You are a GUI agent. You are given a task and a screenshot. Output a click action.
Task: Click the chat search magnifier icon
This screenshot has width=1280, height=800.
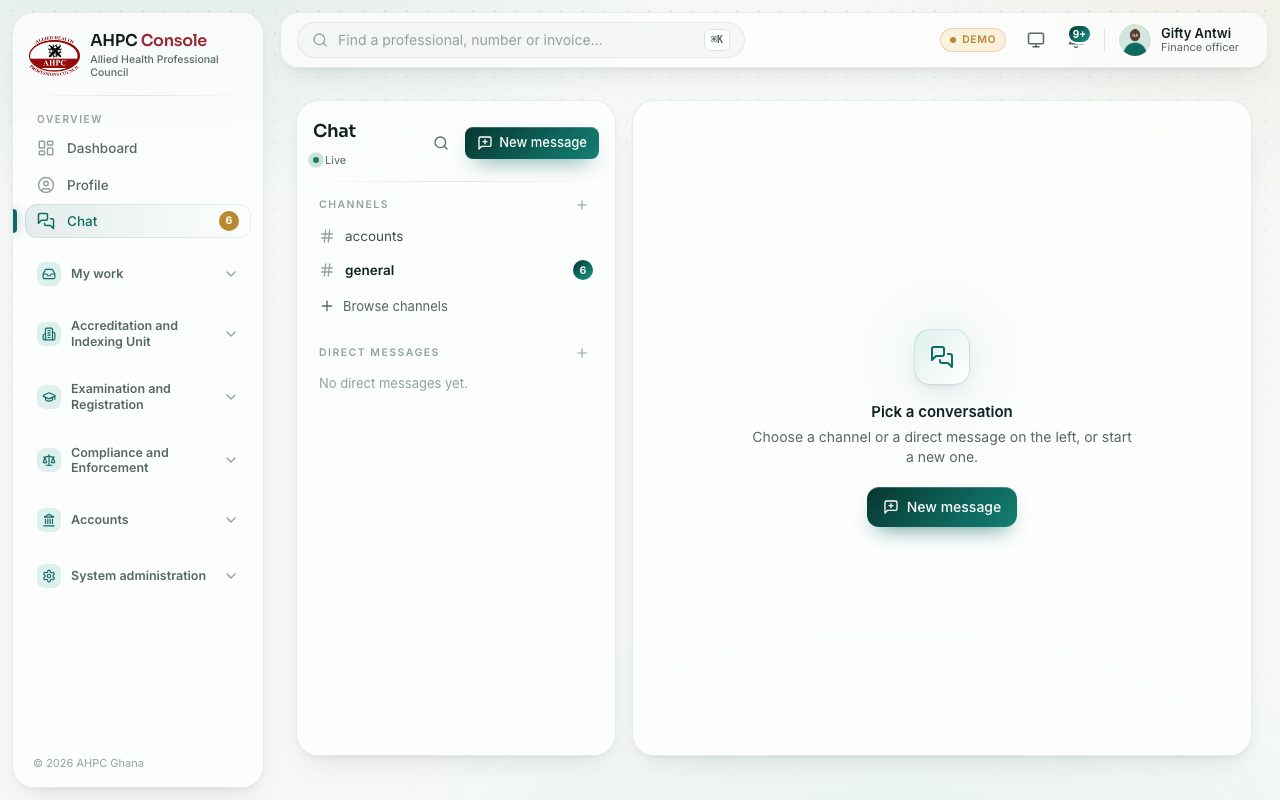[441, 143]
